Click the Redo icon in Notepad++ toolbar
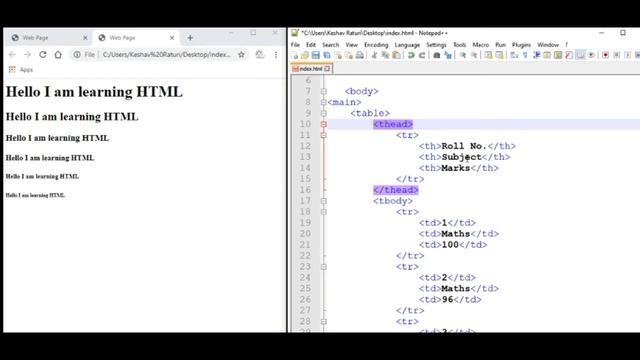This screenshot has height=360, width=640. pos(422,55)
